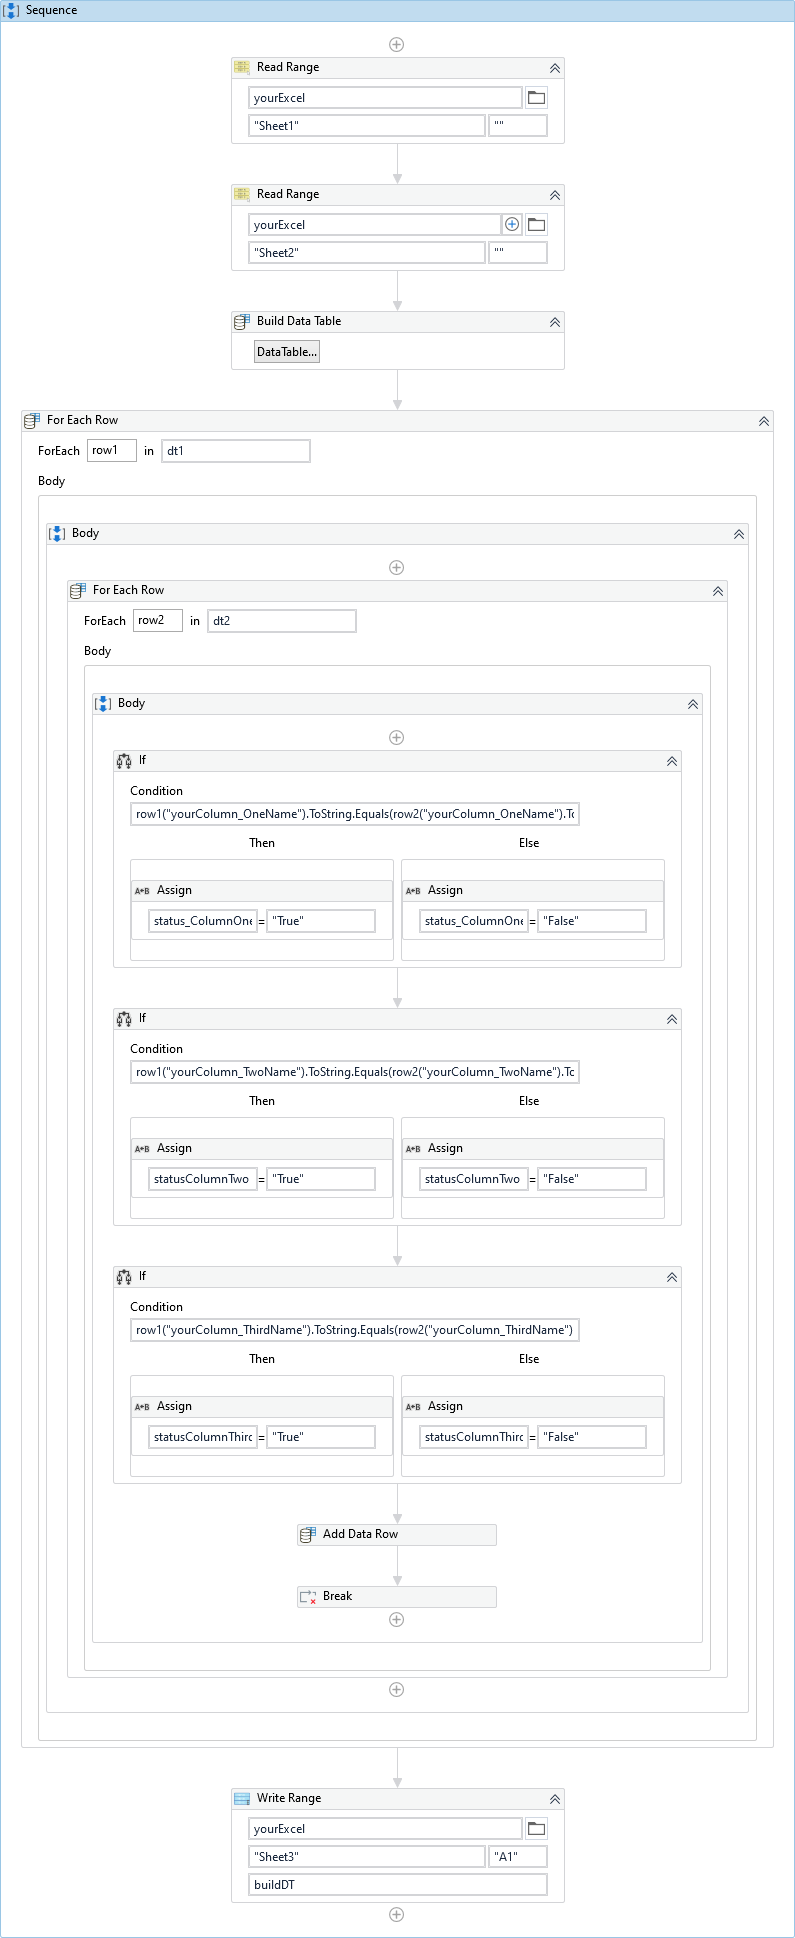The image size is (795, 1938).
Task: Click the plus icon in Sheet2 workbook path field
Action: click(x=512, y=225)
